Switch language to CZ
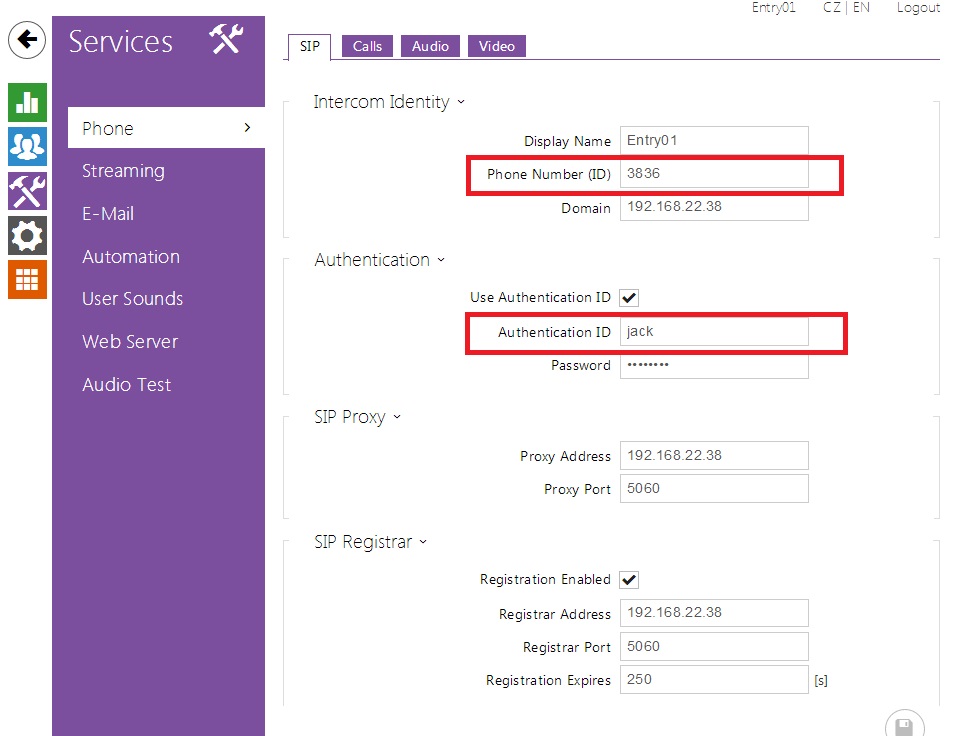This screenshot has width=961, height=736. click(831, 8)
